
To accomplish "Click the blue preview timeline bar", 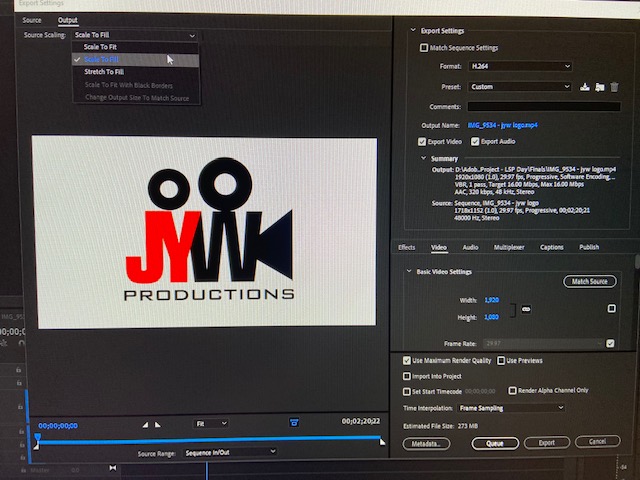I will click(209, 440).
